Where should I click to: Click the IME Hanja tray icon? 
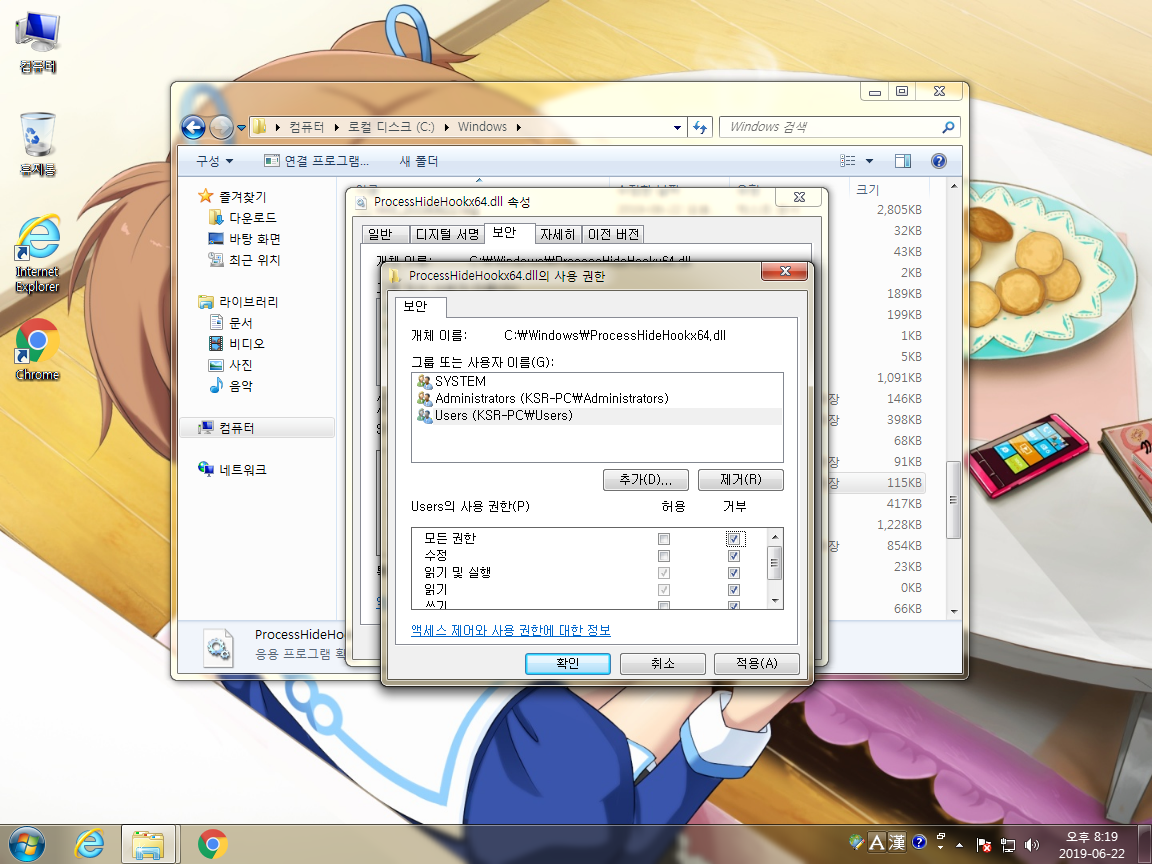[896, 842]
